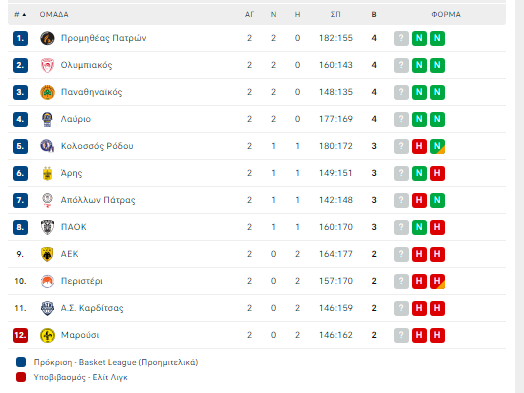This screenshot has width=524, height=393.
Task: Click the ΦΟΡΜΑ column header
Action: 446,14
